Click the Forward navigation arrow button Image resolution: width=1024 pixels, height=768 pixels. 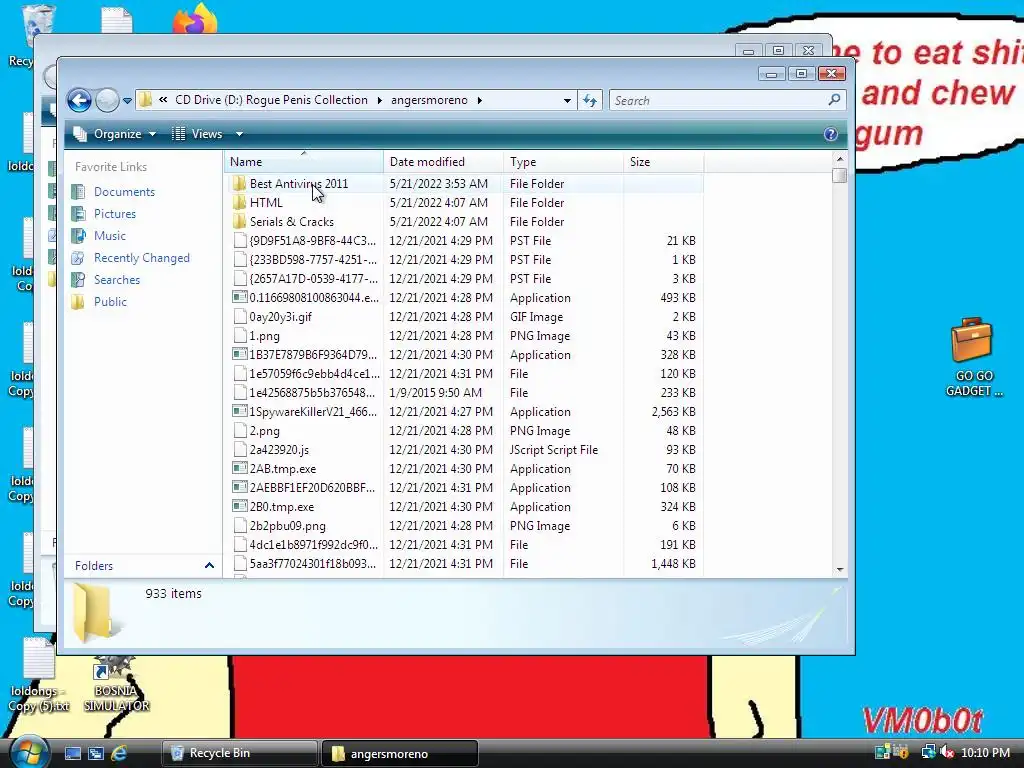coord(107,101)
